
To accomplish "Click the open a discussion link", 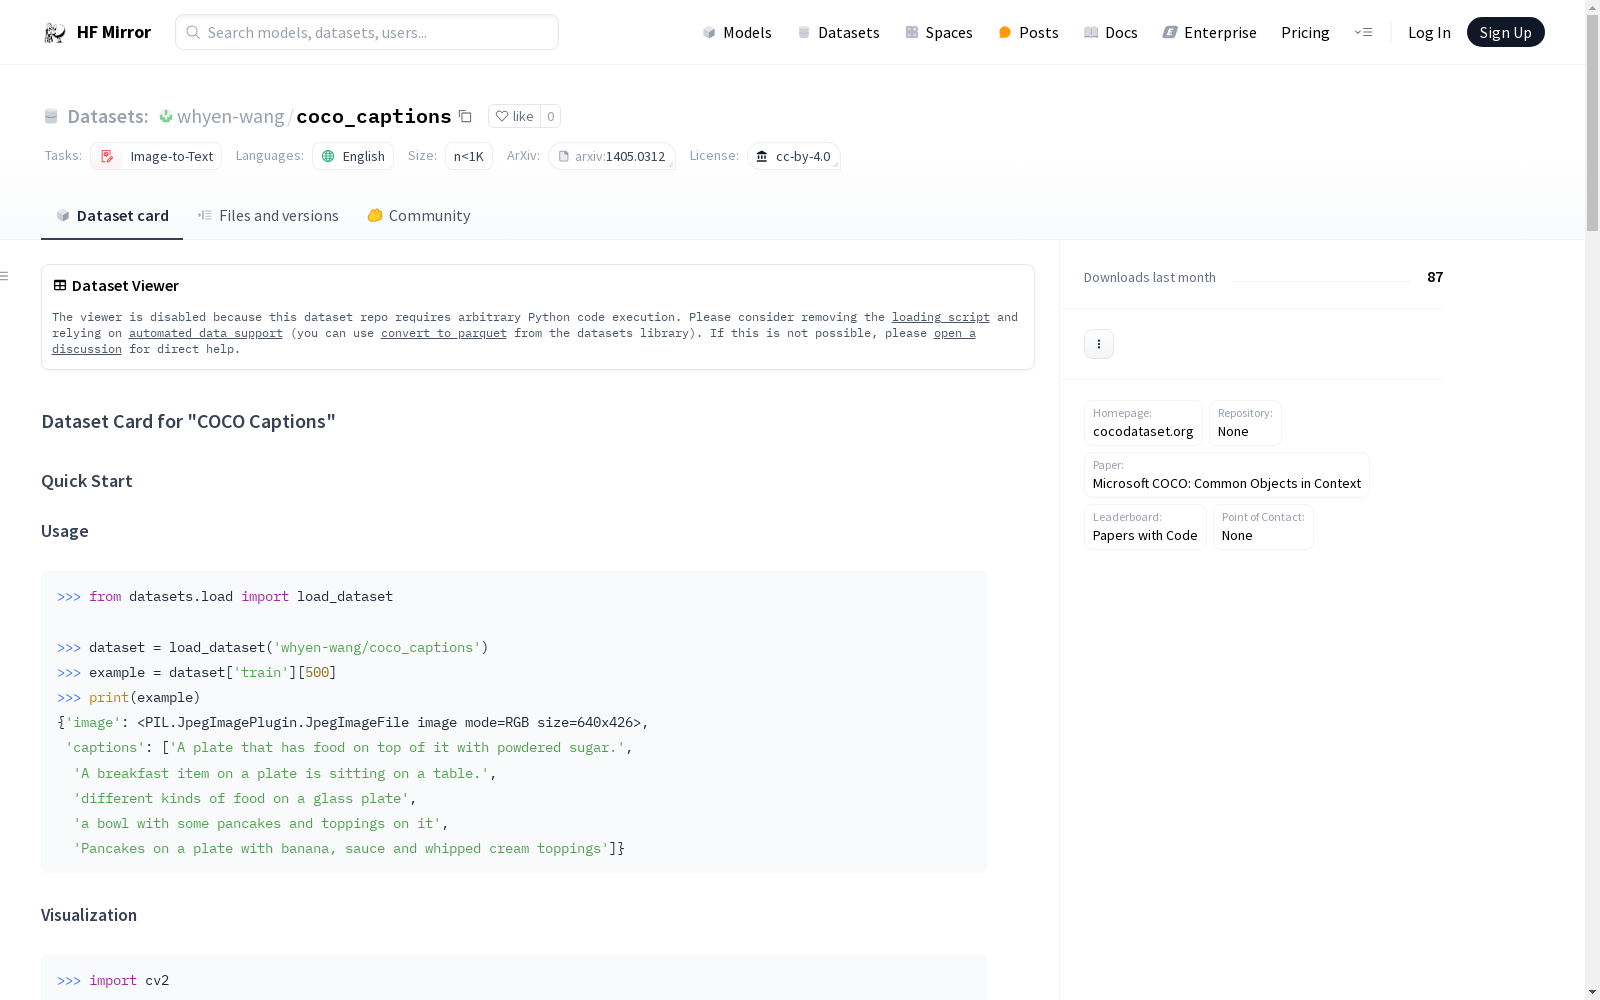I will [955, 333].
